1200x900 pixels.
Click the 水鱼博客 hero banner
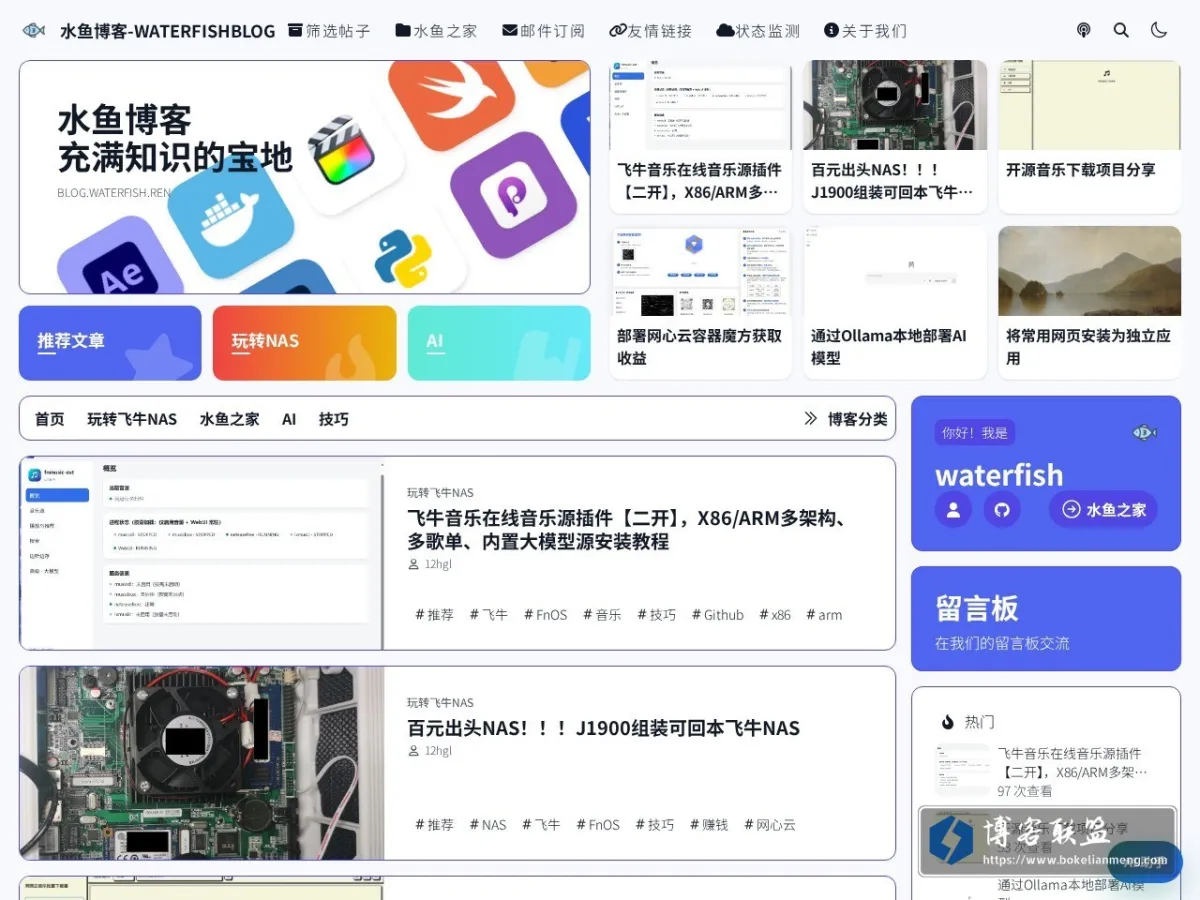305,177
